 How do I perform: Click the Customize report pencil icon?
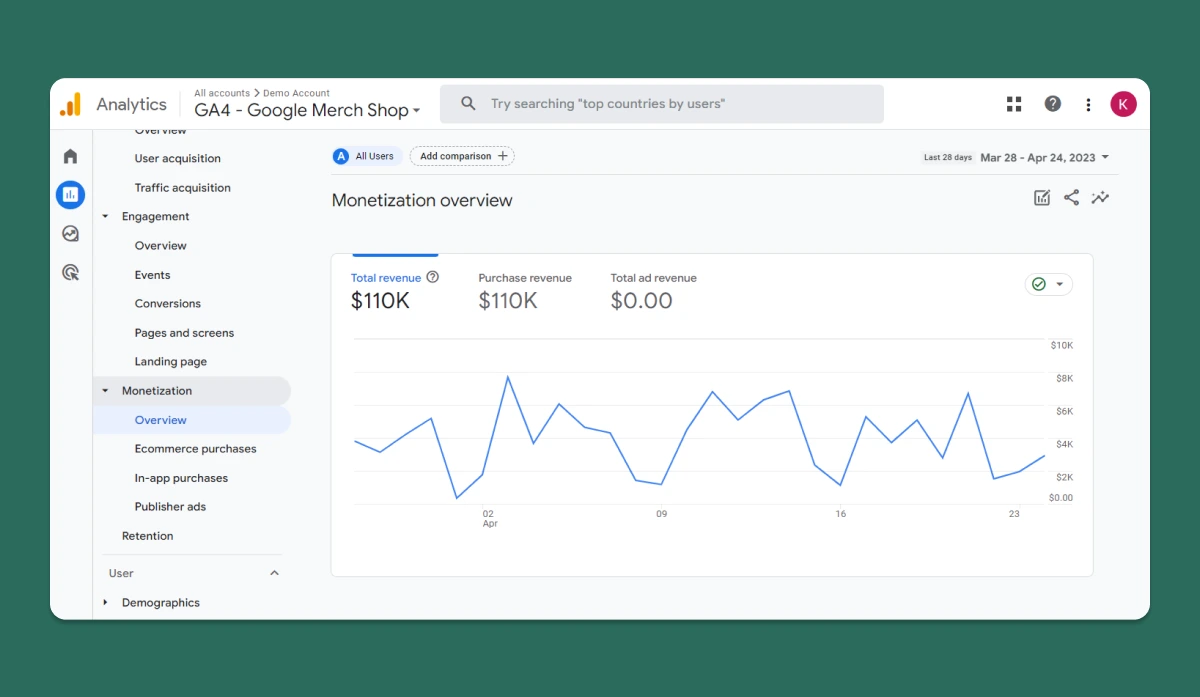point(1042,198)
